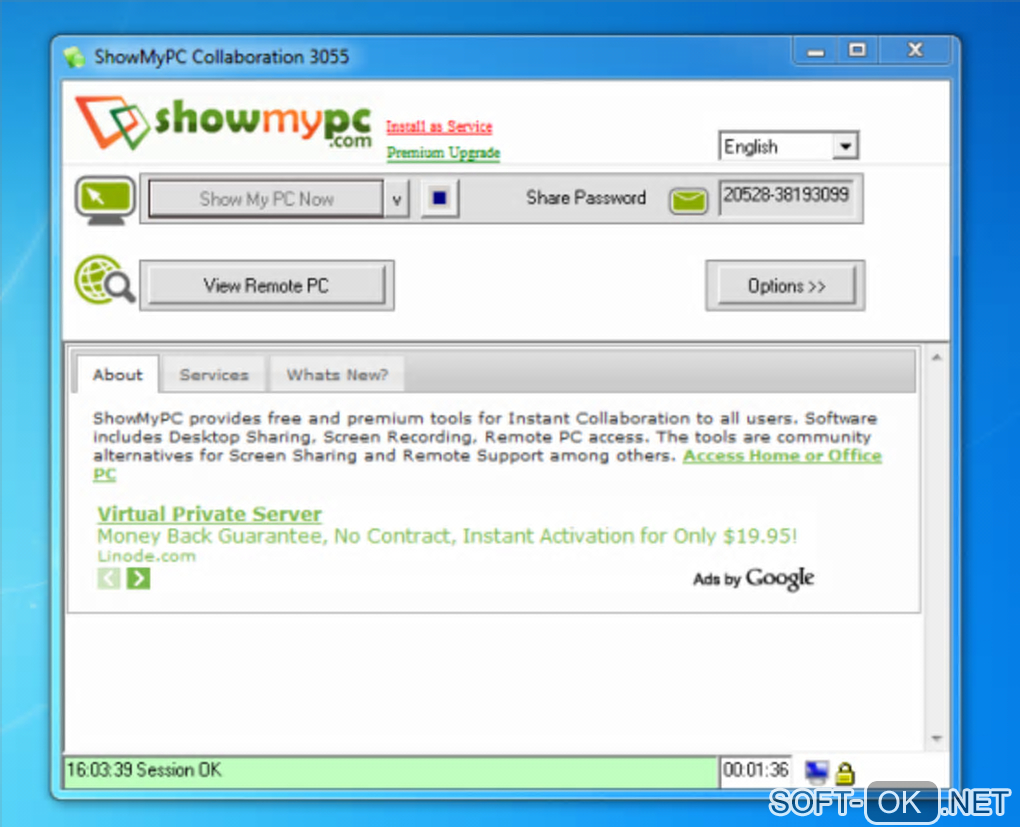
Task: Click the yellow padlock status icon
Action: coord(844,773)
